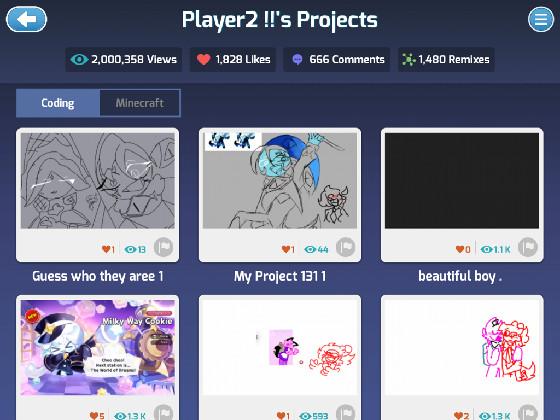Like the Guess who they aree 1 project
Viewport: 560px width, 420px height.
point(106,249)
